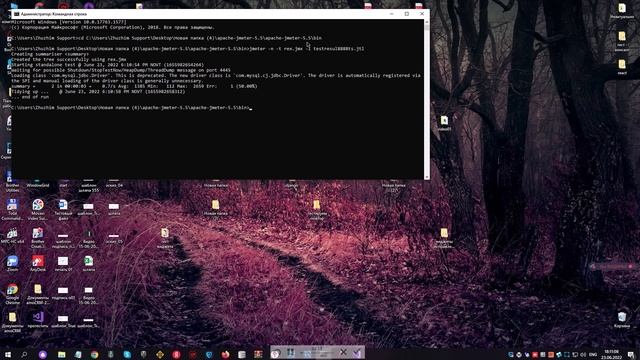Open the purple round app on the taskbar
The width and height of the screenshot is (640, 360).
43,354
